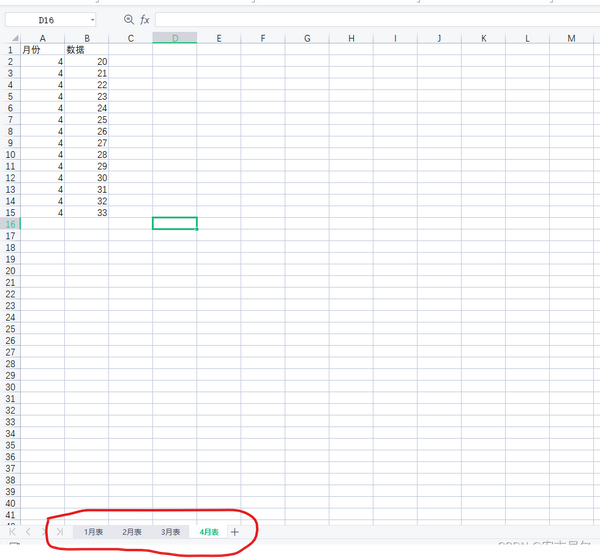Image resolution: width=600 pixels, height=558 pixels.
Task: Go to previous sheet navigation arrow
Action: [x=28, y=532]
